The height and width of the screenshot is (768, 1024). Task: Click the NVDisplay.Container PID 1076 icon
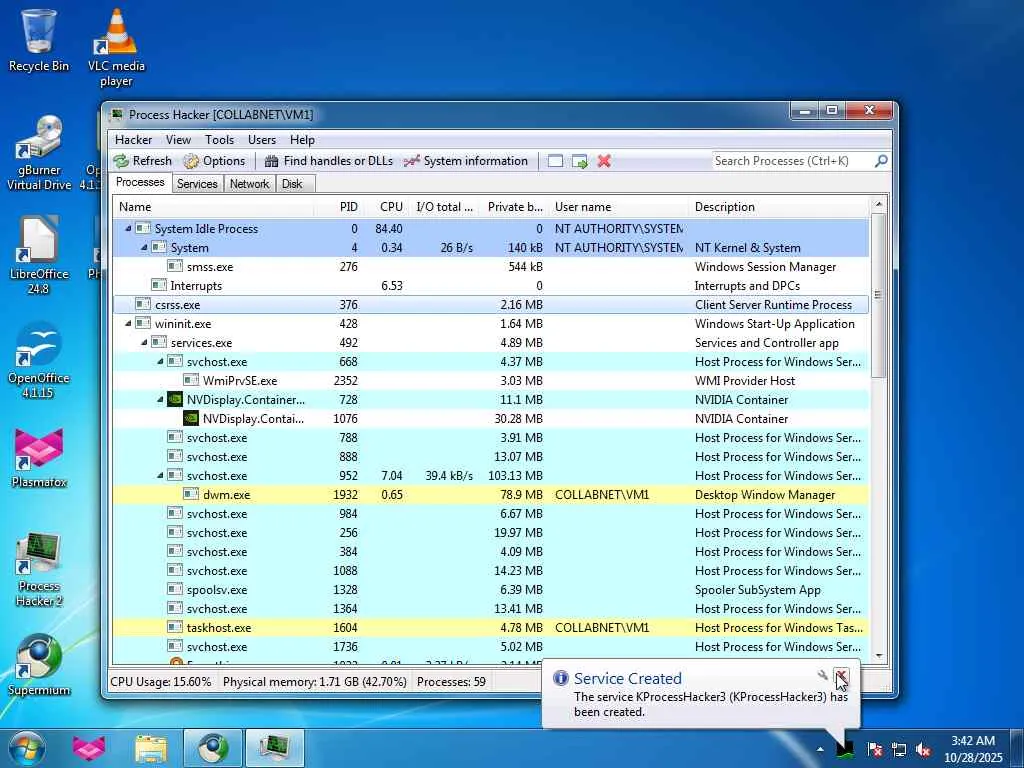(x=191, y=419)
